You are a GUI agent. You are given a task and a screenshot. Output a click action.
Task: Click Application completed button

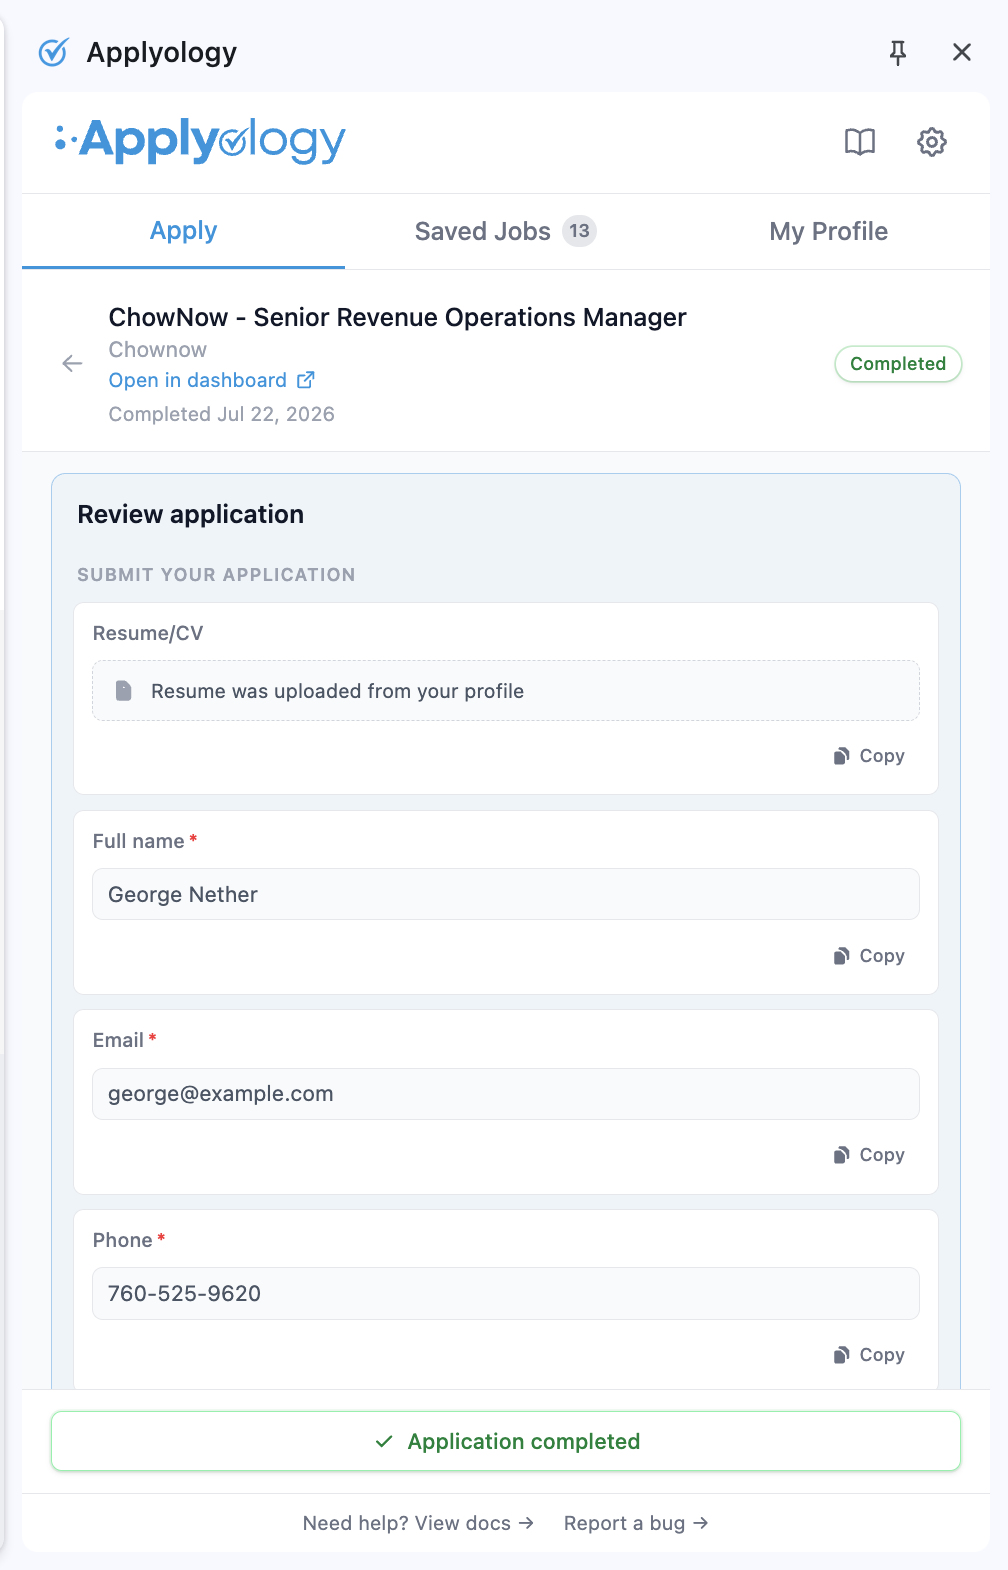[506, 1441]
